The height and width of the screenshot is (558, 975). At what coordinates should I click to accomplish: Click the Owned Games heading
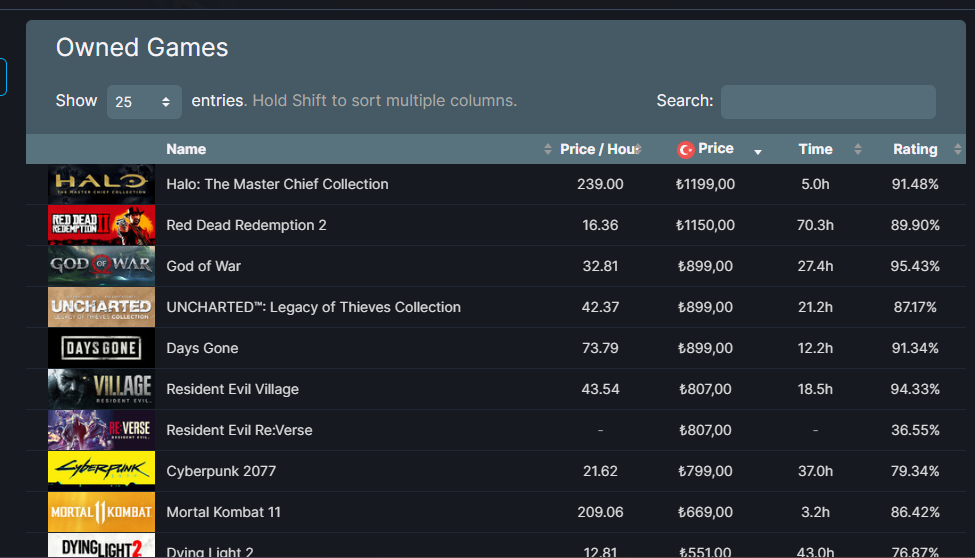[142, 48]
